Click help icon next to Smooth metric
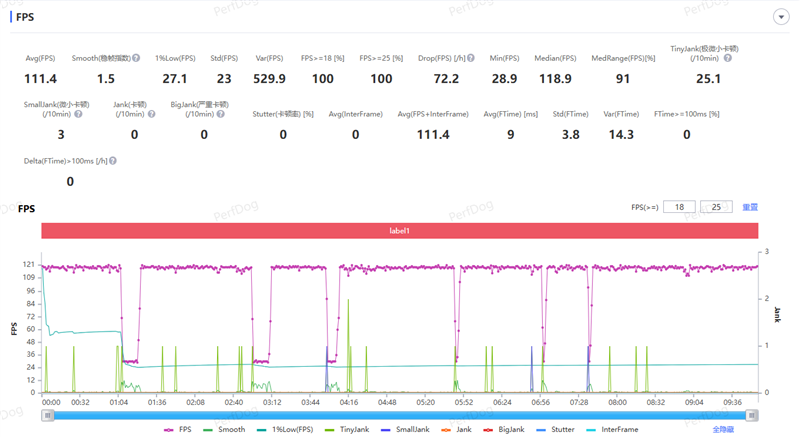Screen dimensions: 800x437 click(136, 59)
